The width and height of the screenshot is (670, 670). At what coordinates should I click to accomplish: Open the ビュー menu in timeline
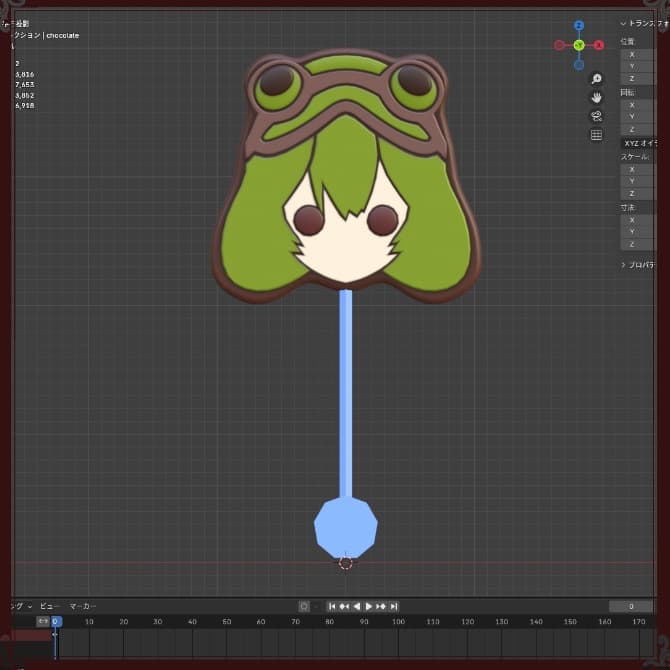pyautogui.click(x=49, y=606)
